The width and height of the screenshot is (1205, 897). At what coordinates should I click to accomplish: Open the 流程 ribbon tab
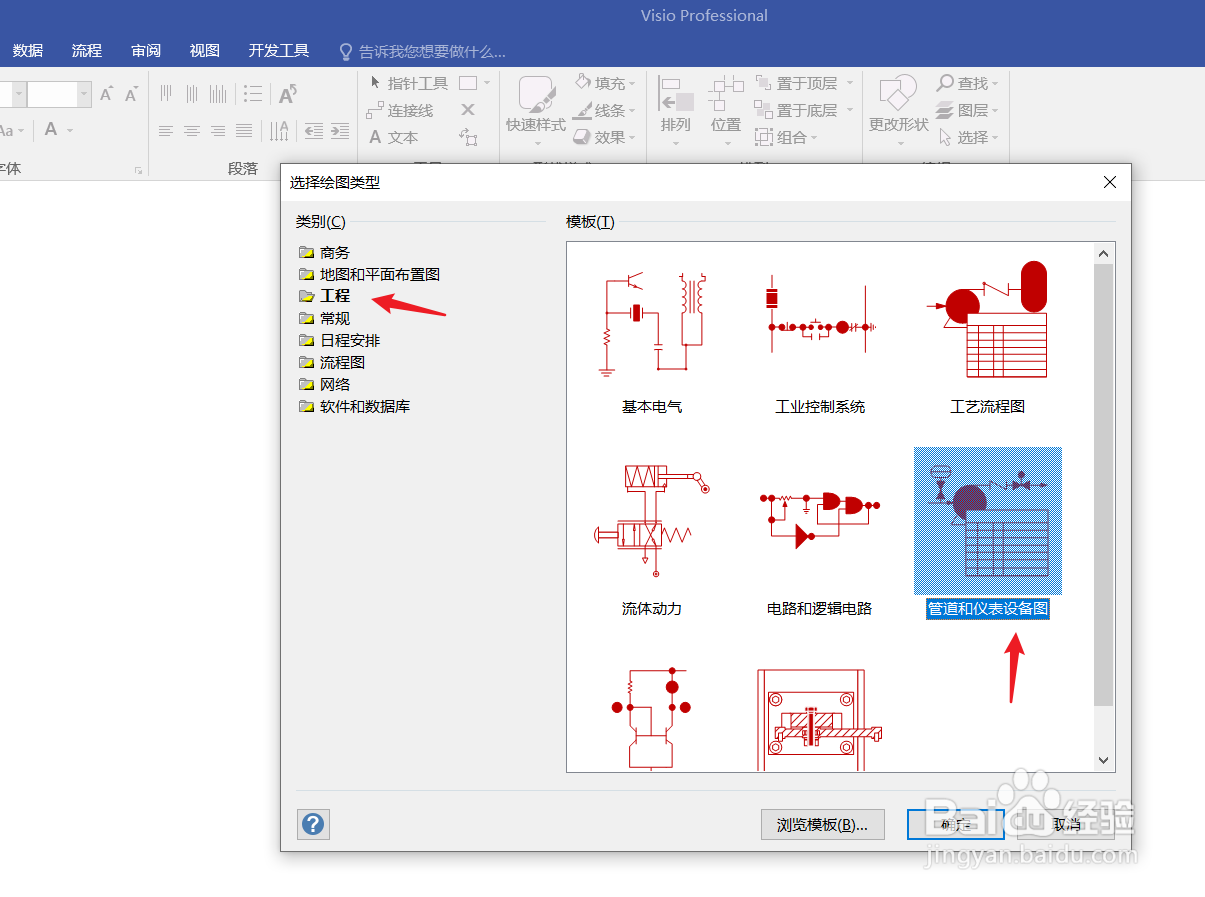pos(87,50)
